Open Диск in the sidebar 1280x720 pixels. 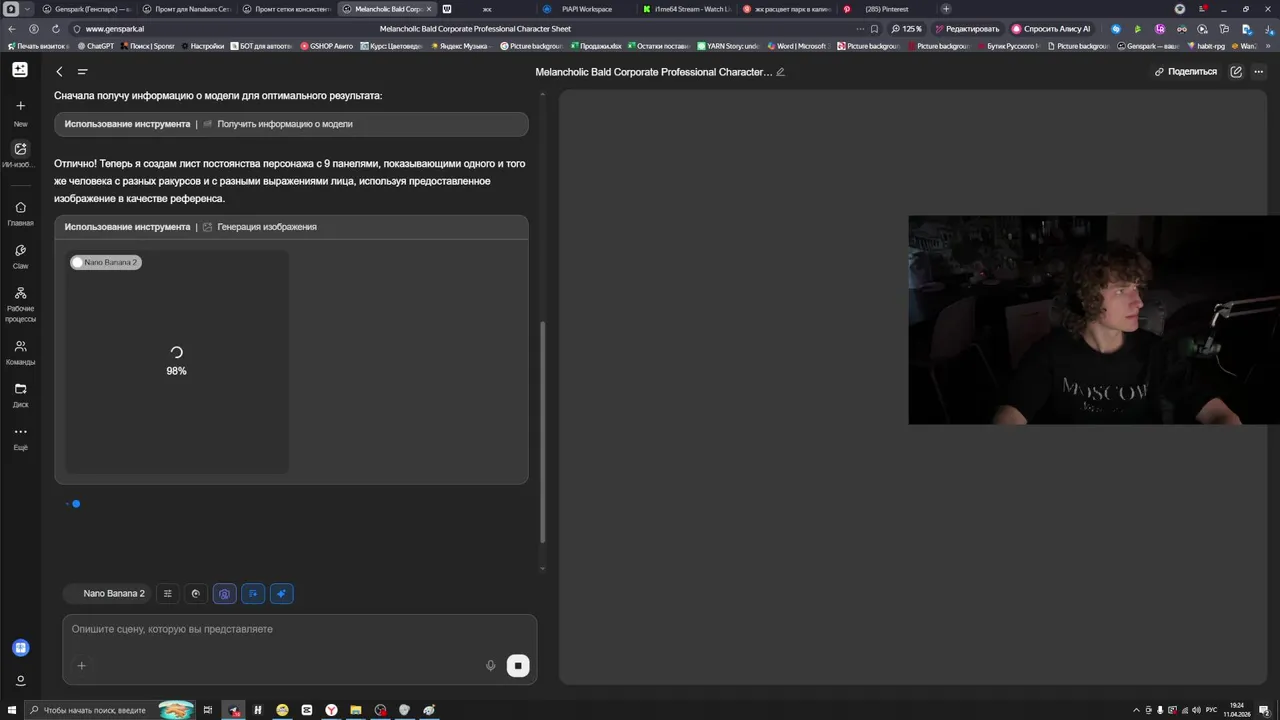20,395
